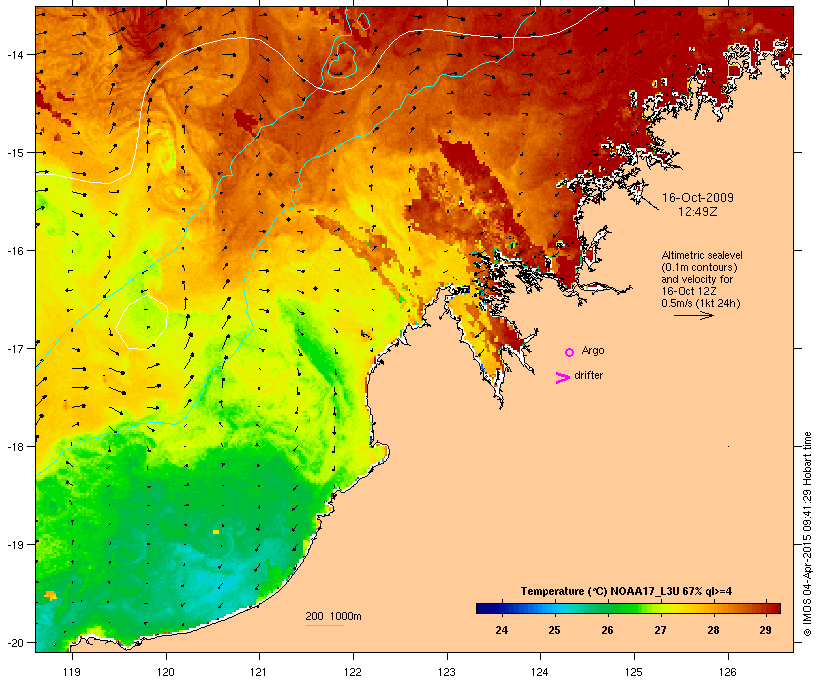The image size is (820, 680).
Task: Click the colorbar tick label 25
Action: (x=554, y=630)
